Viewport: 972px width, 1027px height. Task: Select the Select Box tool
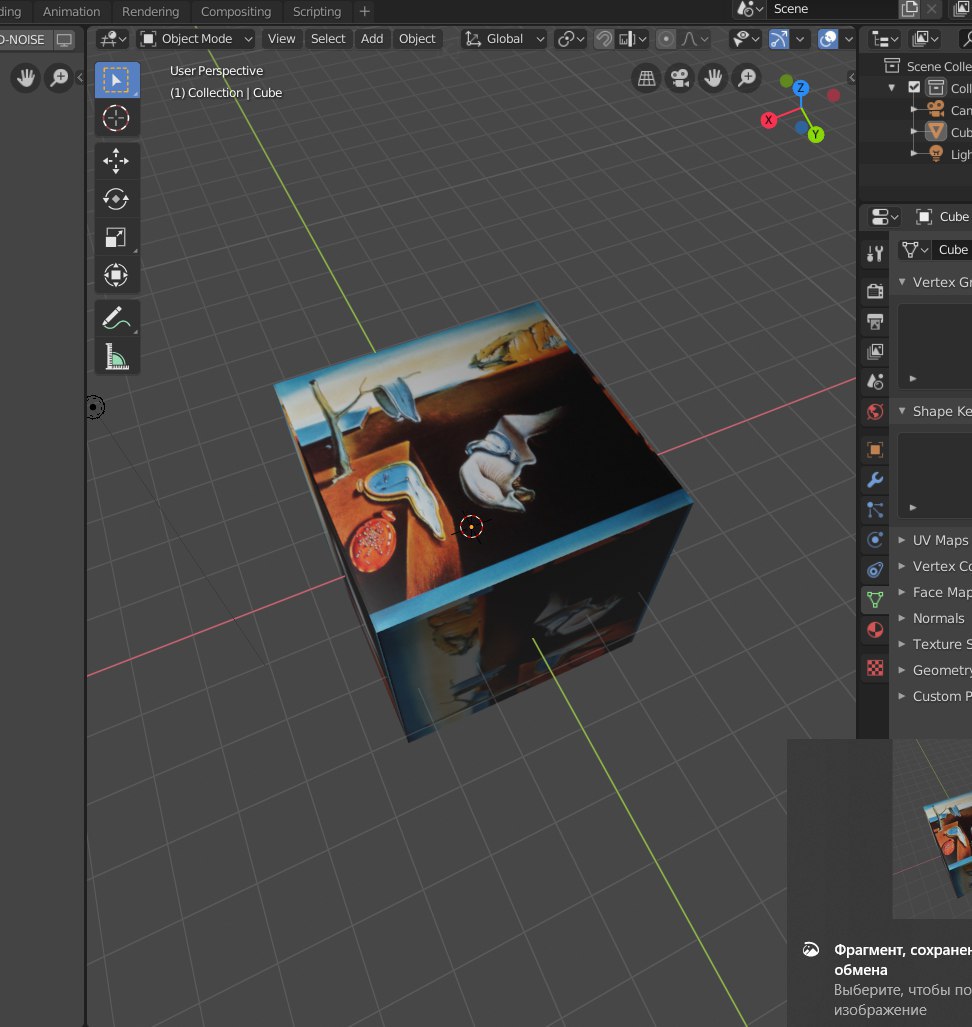[x=117, y=80]
